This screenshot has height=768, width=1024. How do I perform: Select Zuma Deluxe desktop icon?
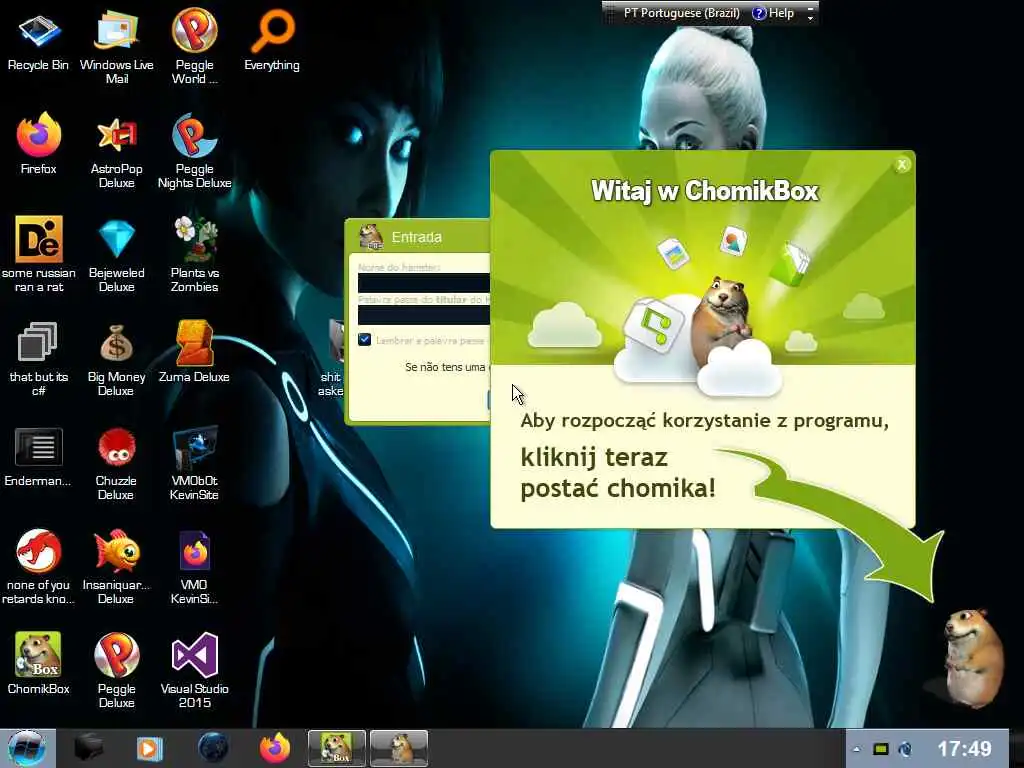pyautogui.click(x=195, y=351)
